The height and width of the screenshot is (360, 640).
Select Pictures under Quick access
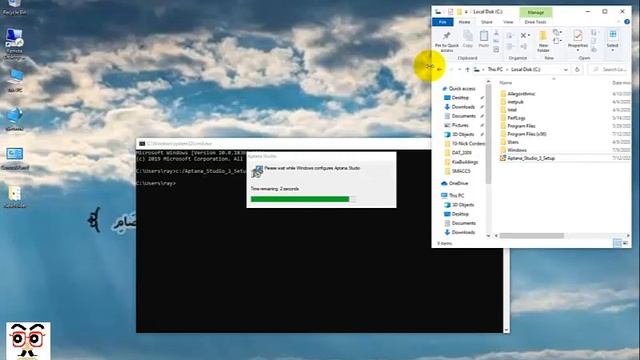tap(460, 125)
